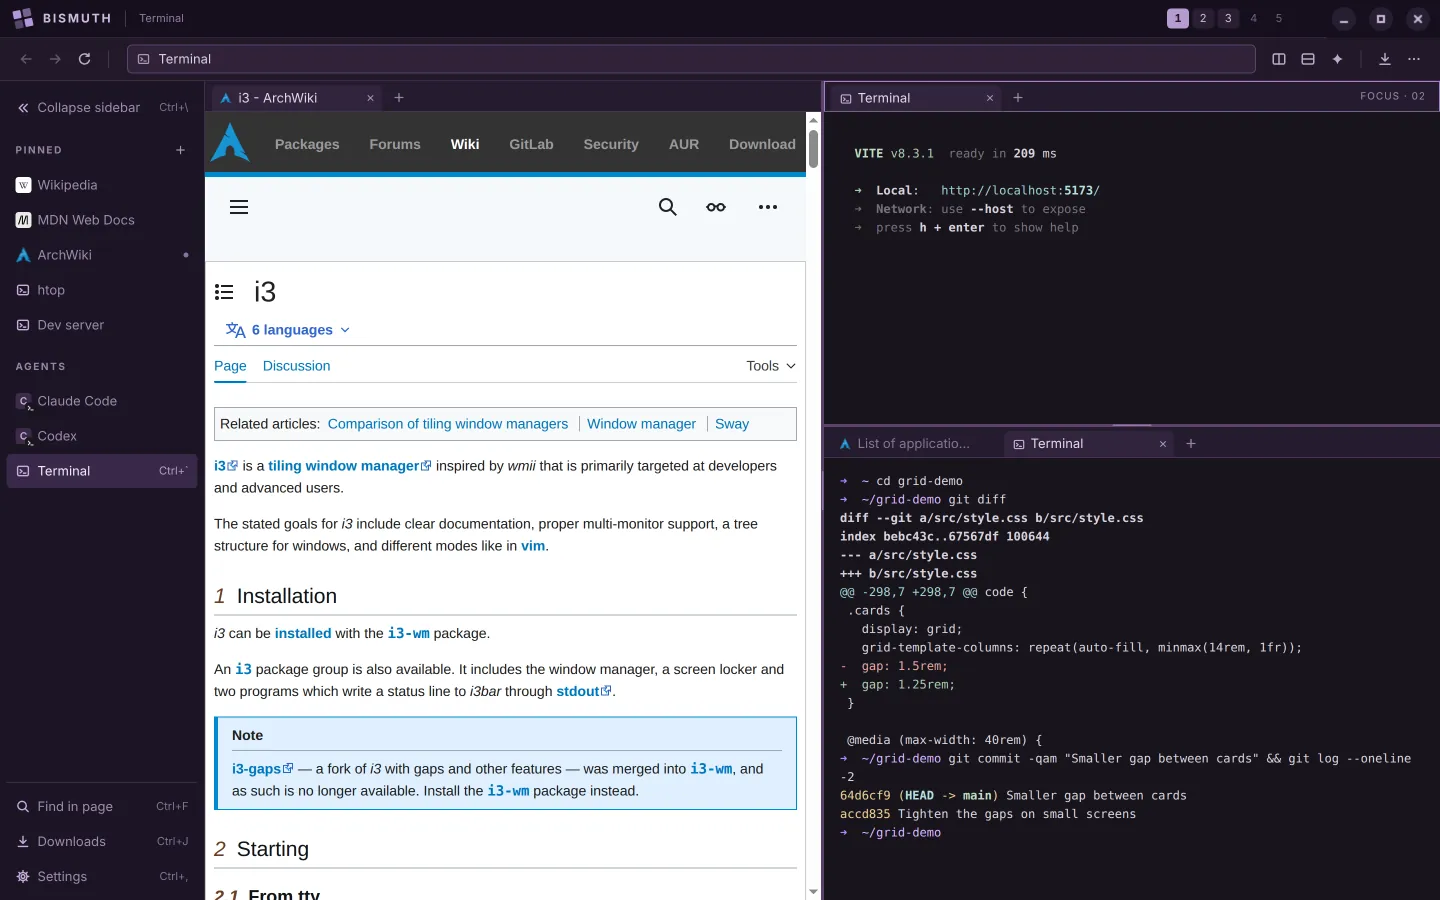Screen dimensions: 1440x900
Task: Follow the Sway related article link
Action: [x=732, y=424]
